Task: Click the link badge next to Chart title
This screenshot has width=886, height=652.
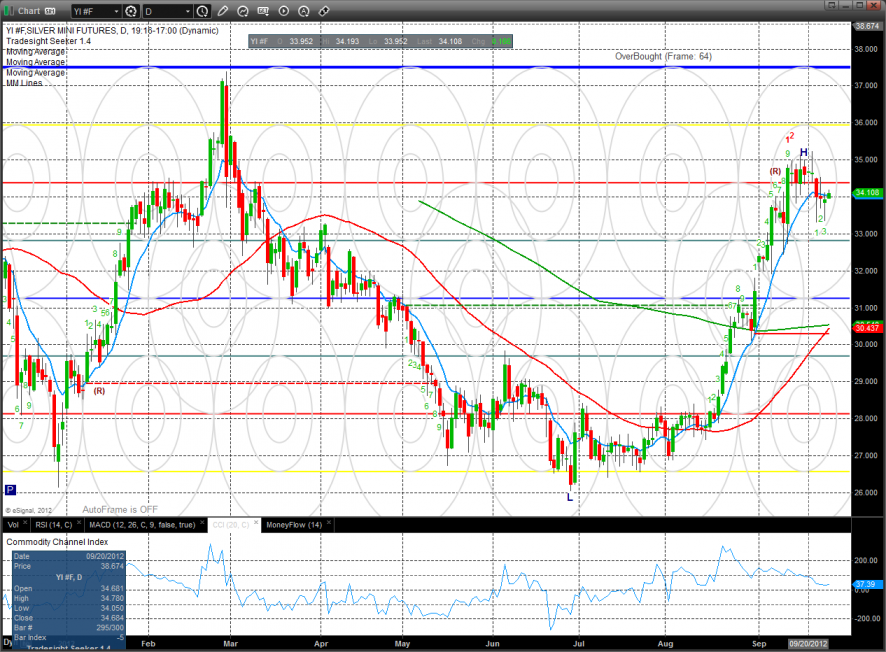Action: point(49,11)
